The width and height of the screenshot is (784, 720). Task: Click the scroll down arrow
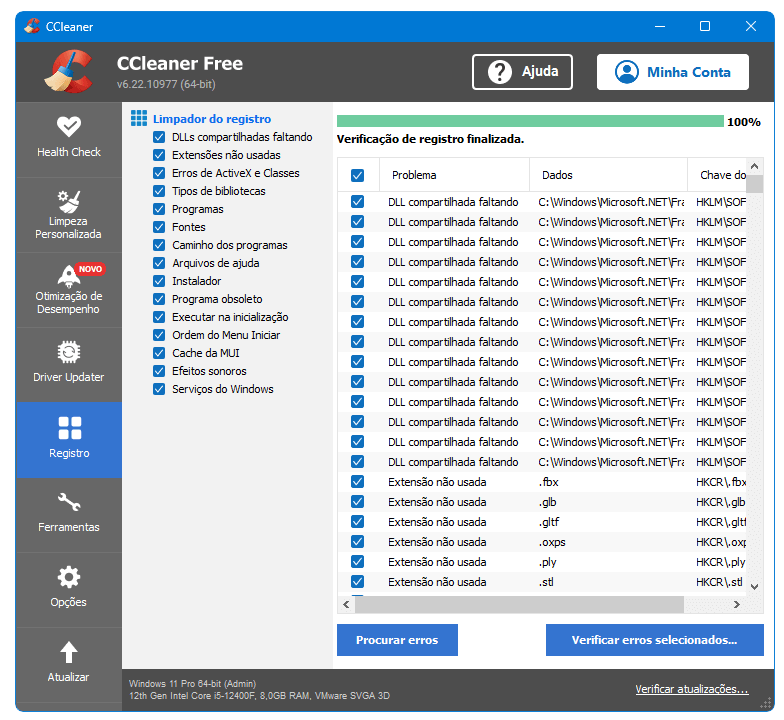point(754,587)
